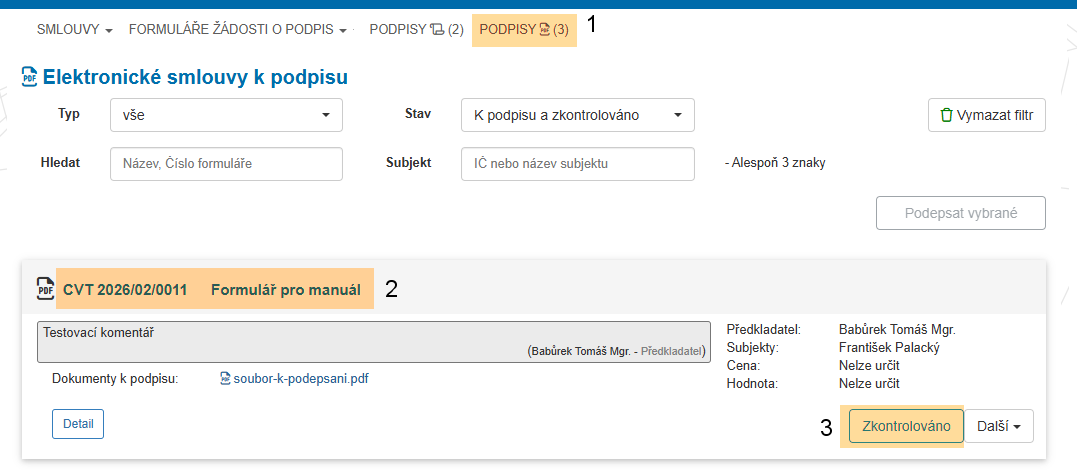Click the icon in the PODPISY (3) tab
Viewport: 1077px width, 476px height.
tap(544, 30)
